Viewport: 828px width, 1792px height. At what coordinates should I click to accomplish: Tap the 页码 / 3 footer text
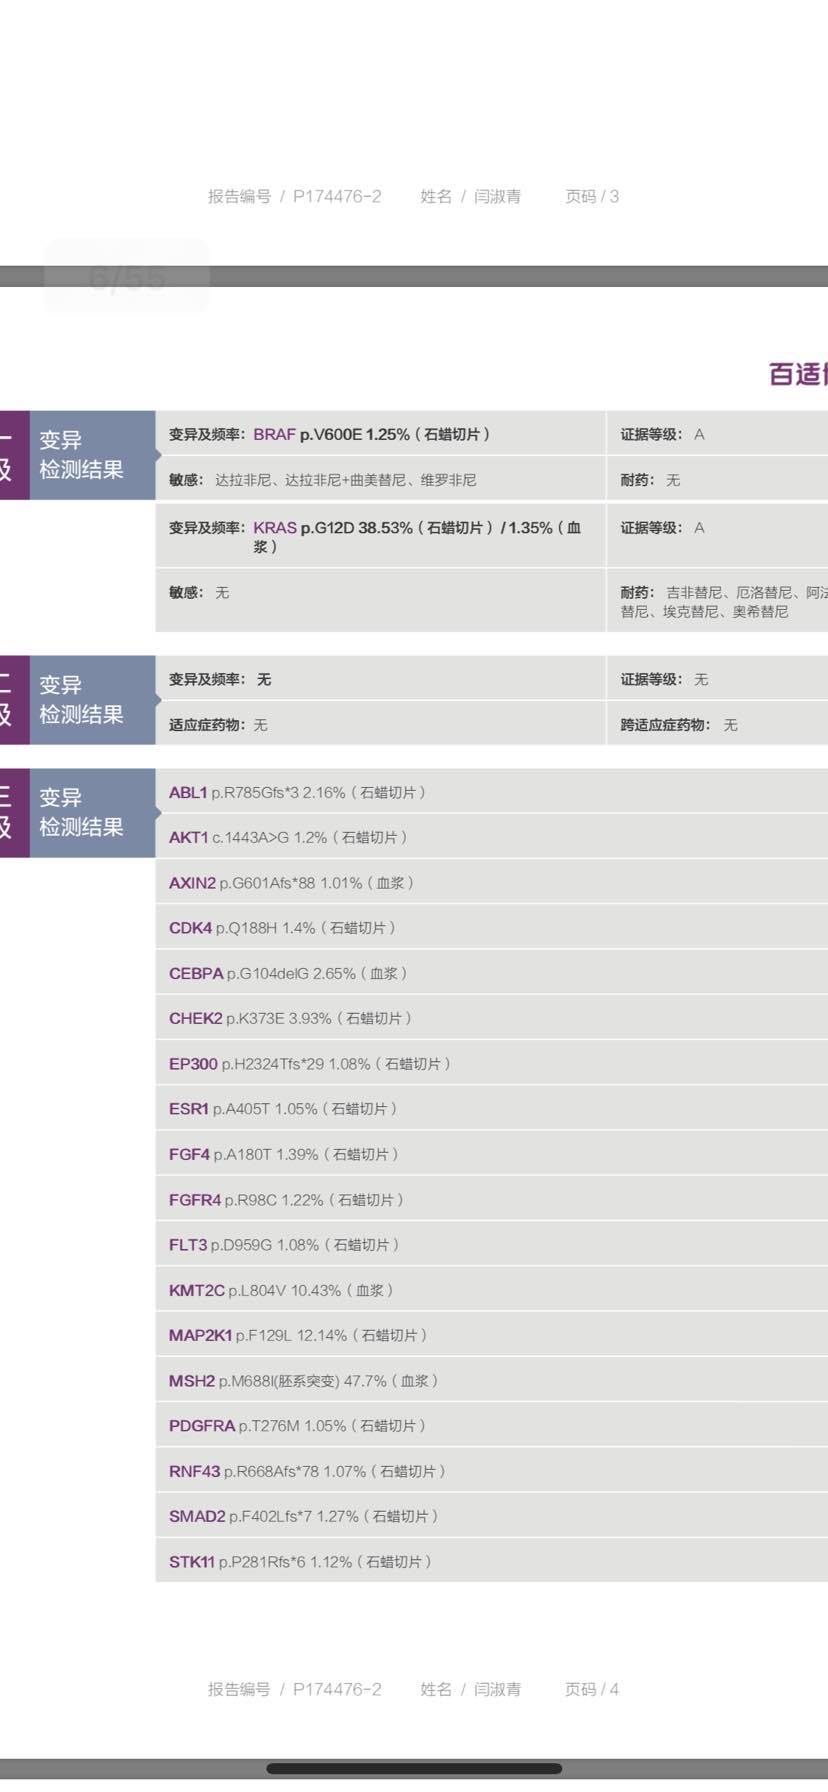click(x=592, y=196)
